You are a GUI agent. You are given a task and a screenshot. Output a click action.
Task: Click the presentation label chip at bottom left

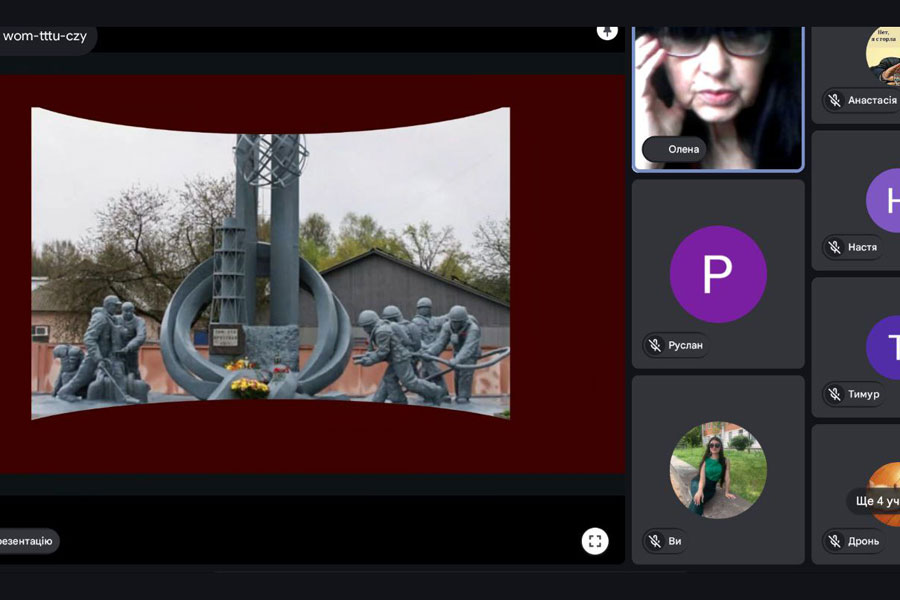27,541
